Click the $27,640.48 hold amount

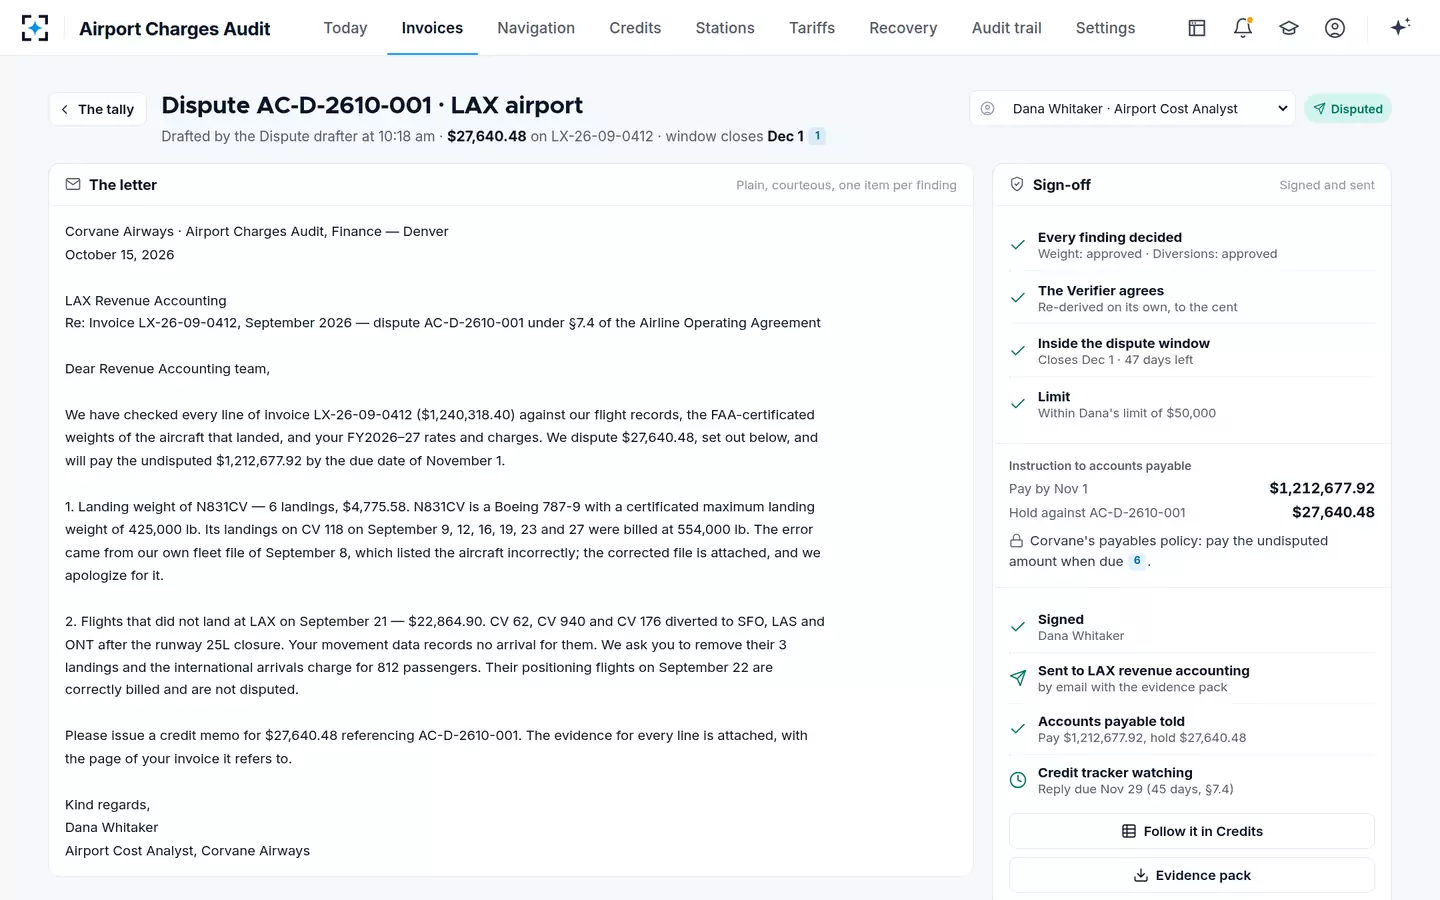point(1333,512)
